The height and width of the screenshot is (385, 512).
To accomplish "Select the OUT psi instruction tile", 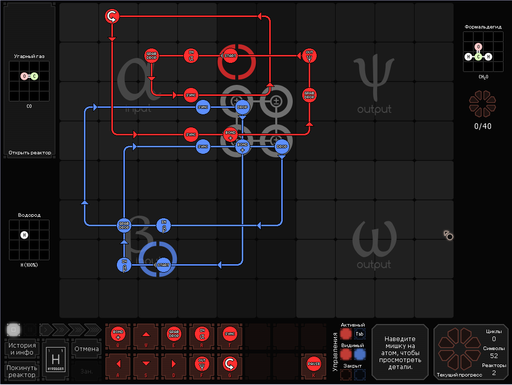I will point(202,366).
